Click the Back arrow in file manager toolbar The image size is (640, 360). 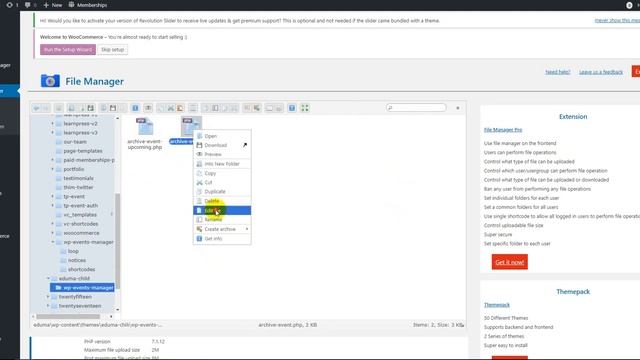pyautogui.click(x=36, y=108)
